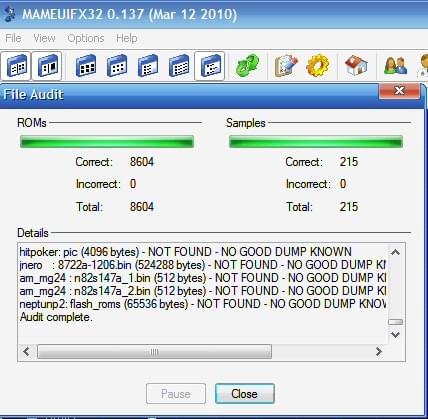The height and width of the screenshot is (419, 428).
Task: Open the View menu
Action: pyautogui.click(x=44, y=38)
